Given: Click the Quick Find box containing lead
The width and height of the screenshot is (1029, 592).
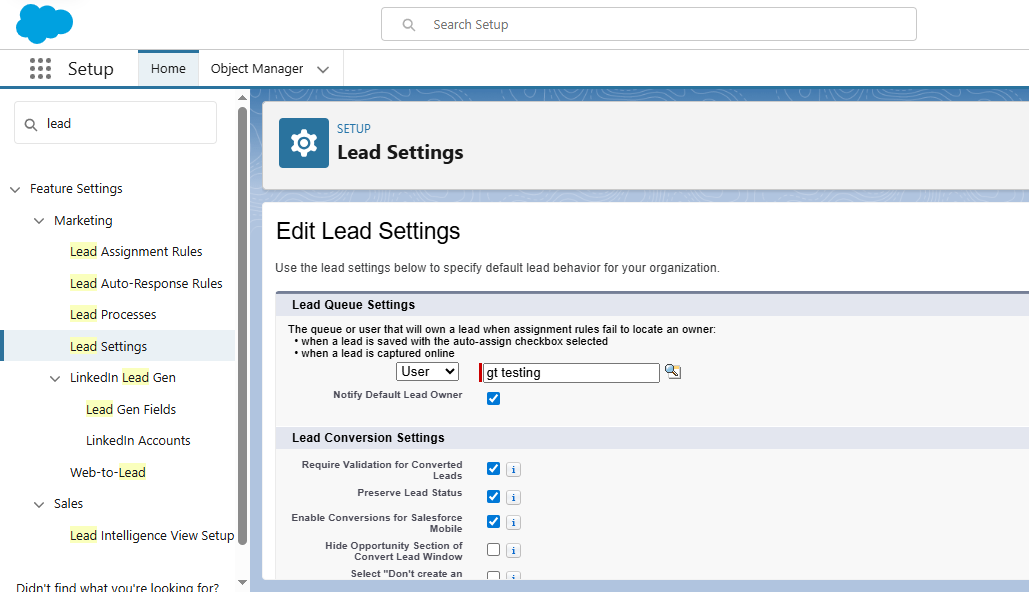Looking at the screenshot, I should tap(116, 123).
